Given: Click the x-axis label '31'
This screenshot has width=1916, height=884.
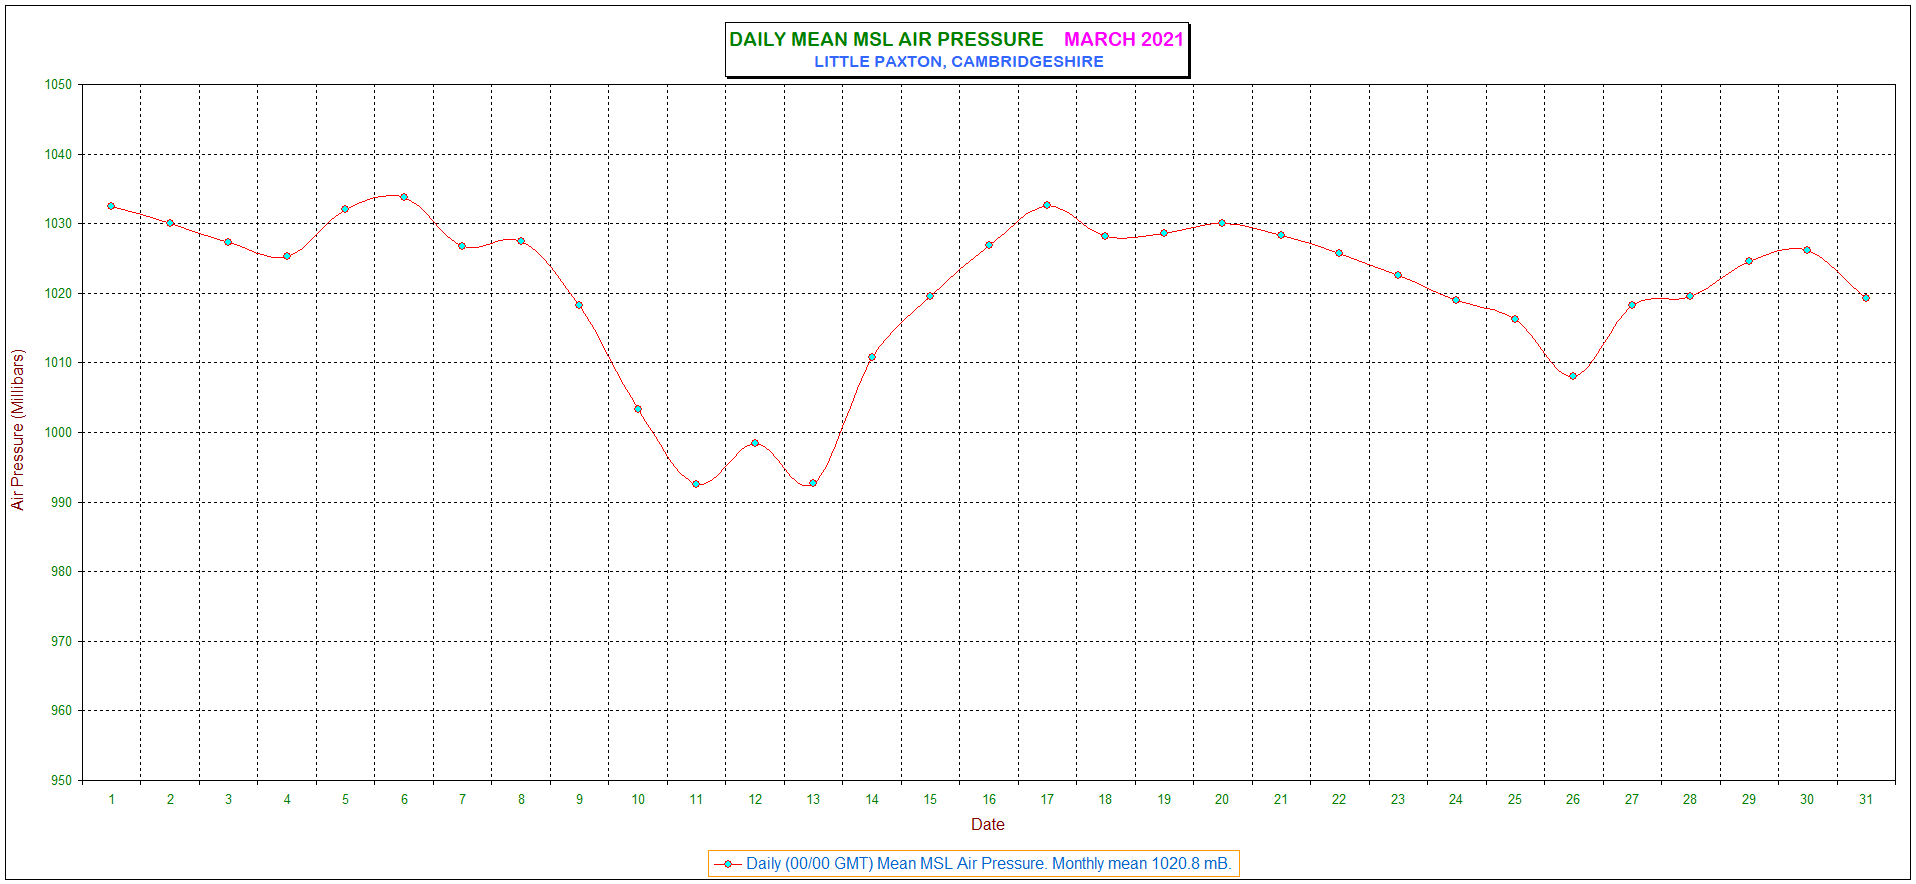Looking at the screenshot, I should tap(1866, 800).
